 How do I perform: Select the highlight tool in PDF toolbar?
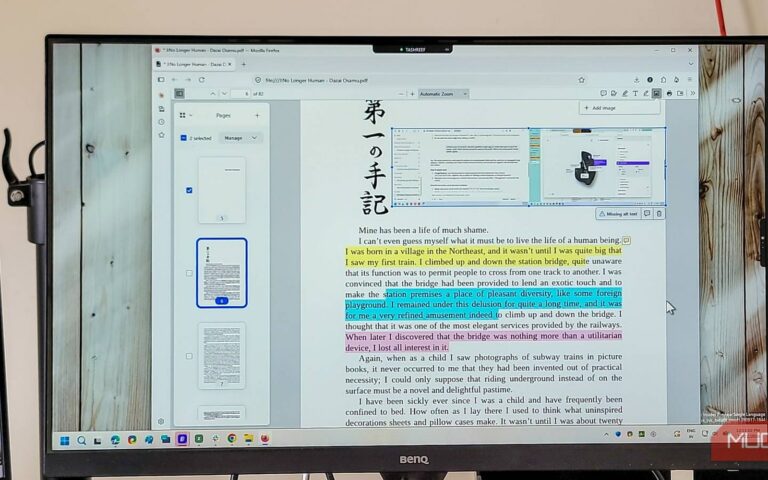tap(625, 93)
